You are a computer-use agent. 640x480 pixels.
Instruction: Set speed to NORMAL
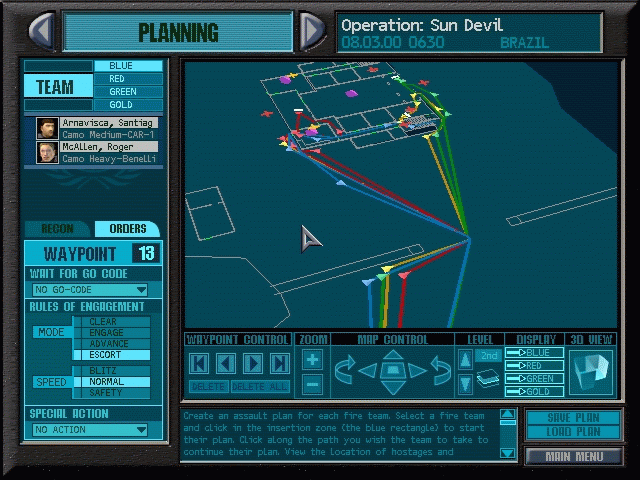click(x=111, y=382)
